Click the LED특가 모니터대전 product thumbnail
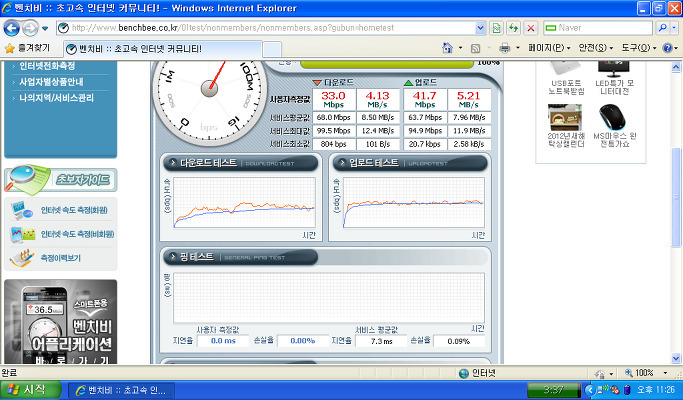The image size is (683, 400). point(614,70)
